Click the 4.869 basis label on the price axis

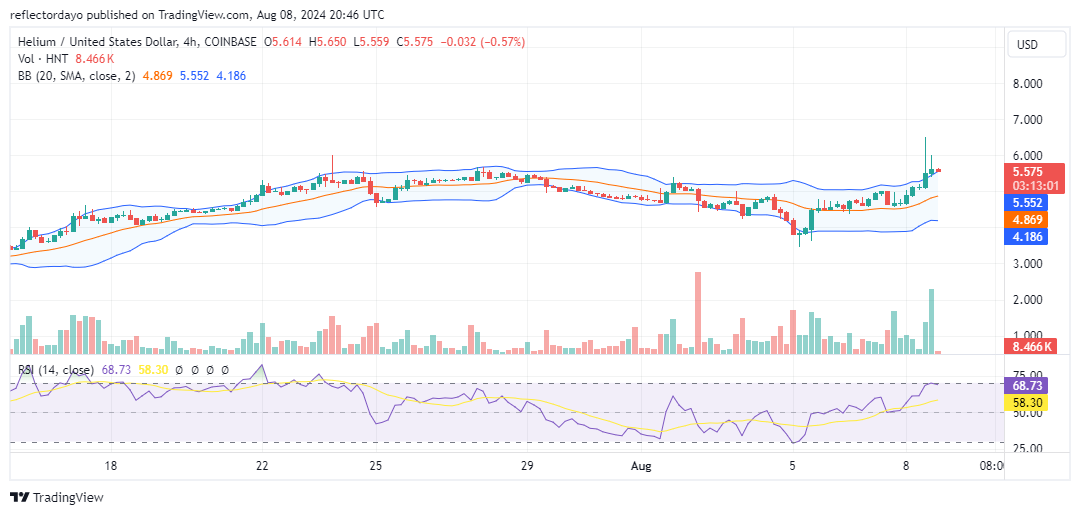pos(1027,220)
